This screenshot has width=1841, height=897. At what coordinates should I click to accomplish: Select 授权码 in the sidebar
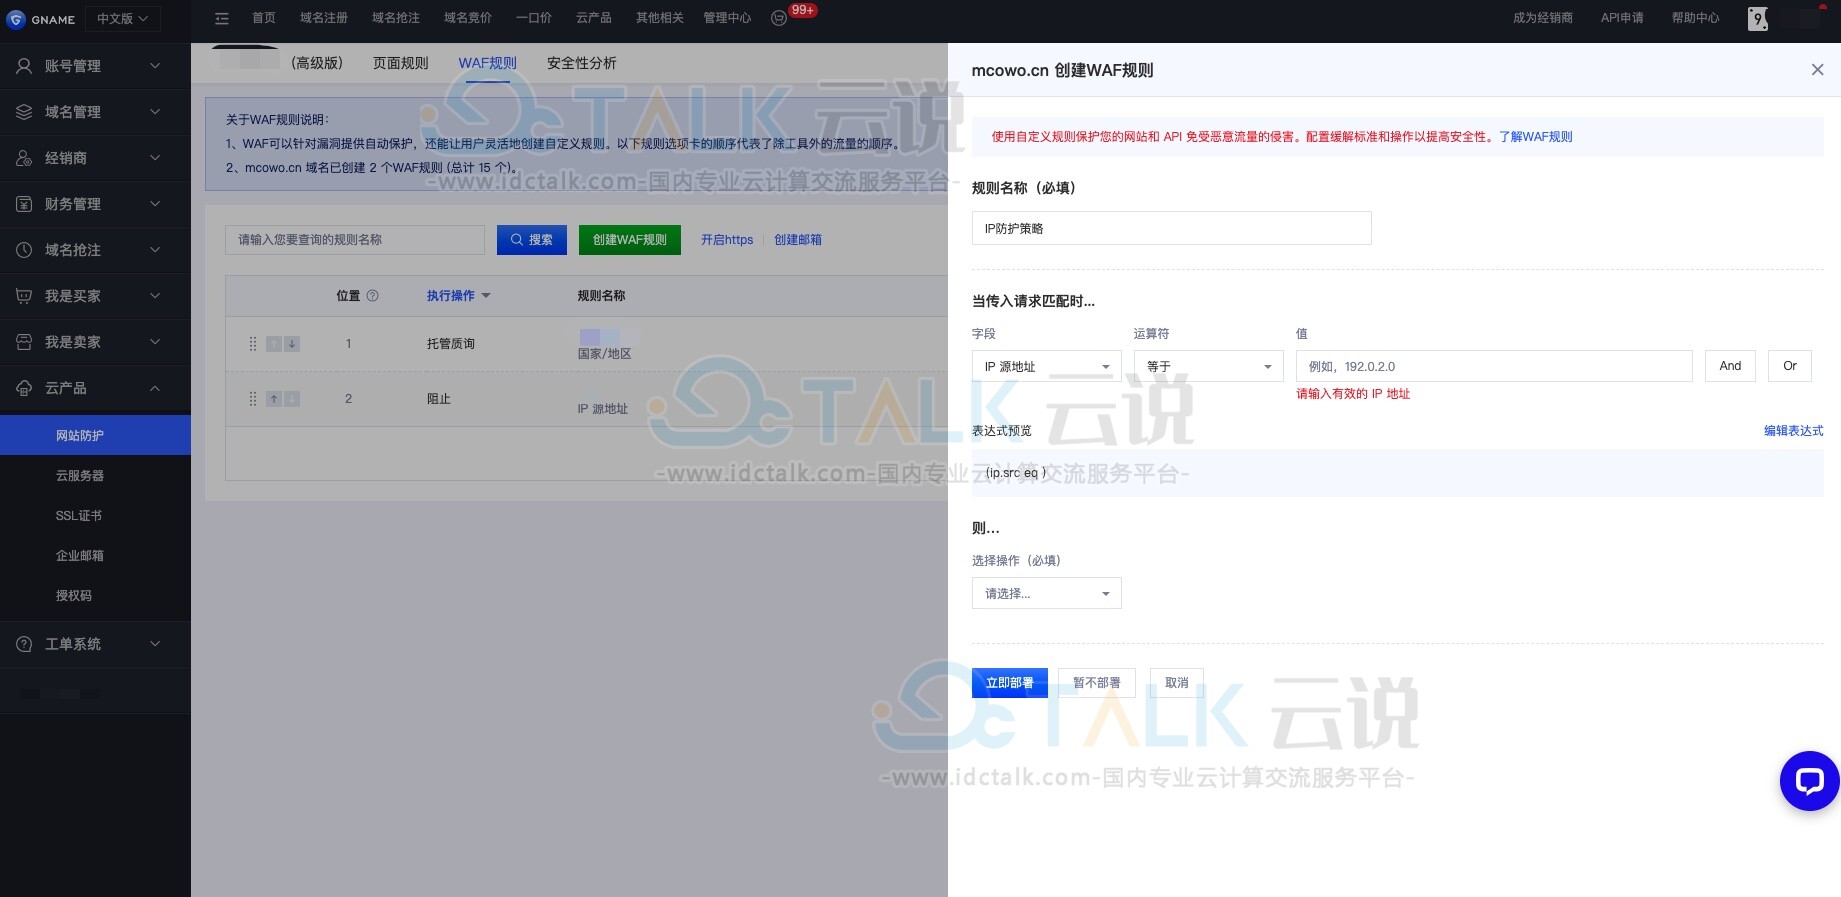click(74, 596)
